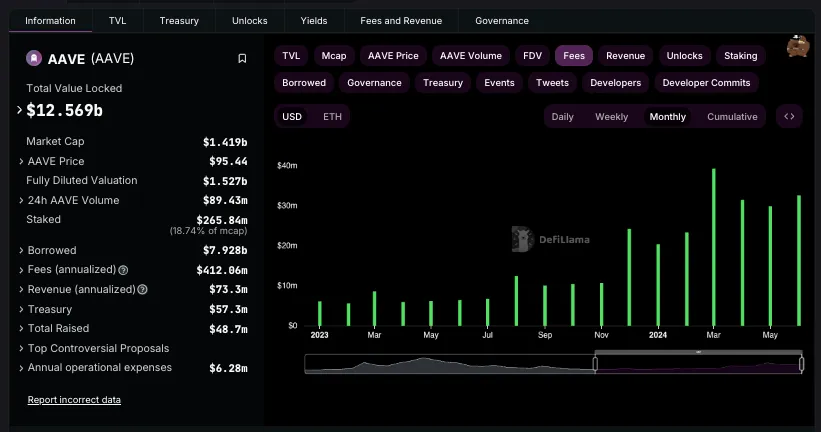Toggle the AAVE Volume chart metric

(471, 56)
